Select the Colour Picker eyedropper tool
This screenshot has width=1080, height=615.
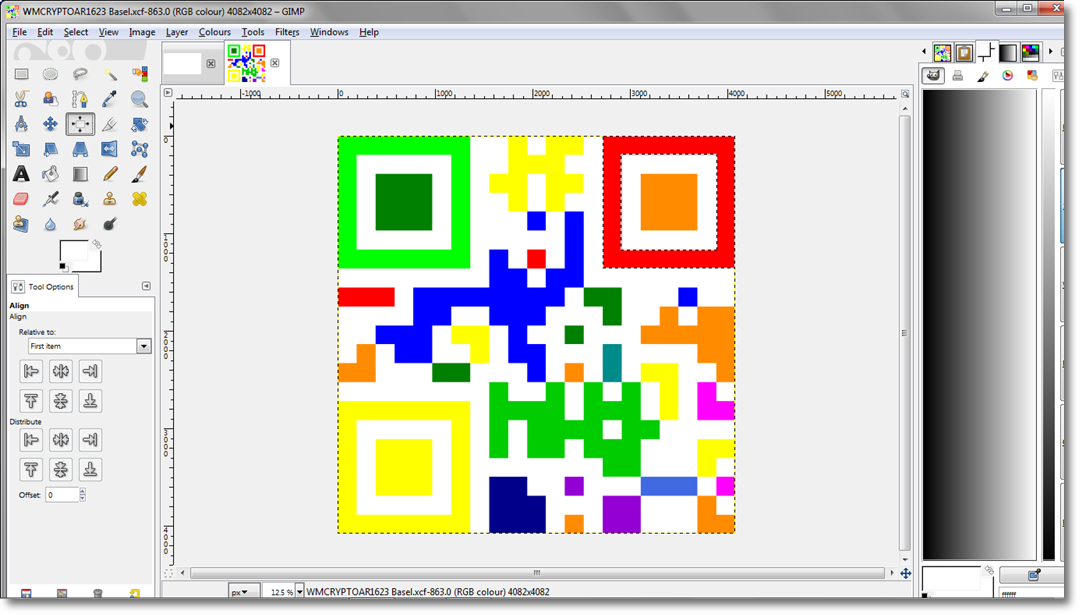[110, 99]
